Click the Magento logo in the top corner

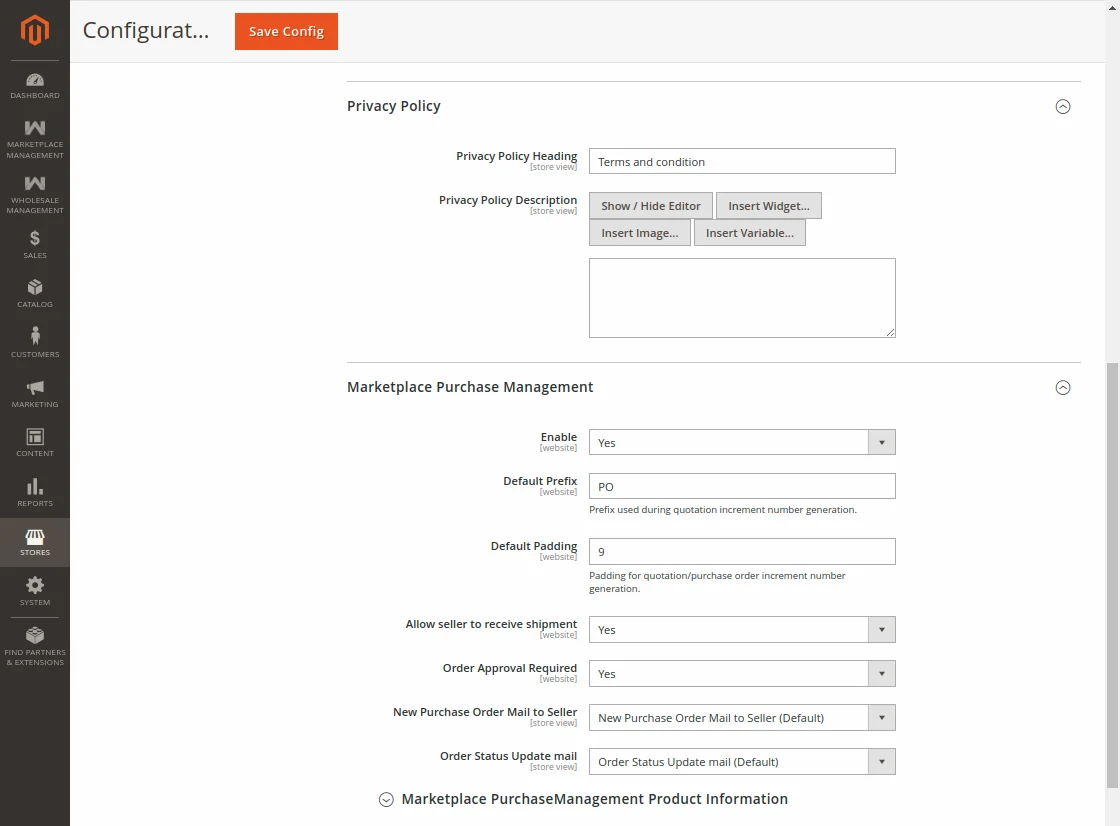(35, 30)
